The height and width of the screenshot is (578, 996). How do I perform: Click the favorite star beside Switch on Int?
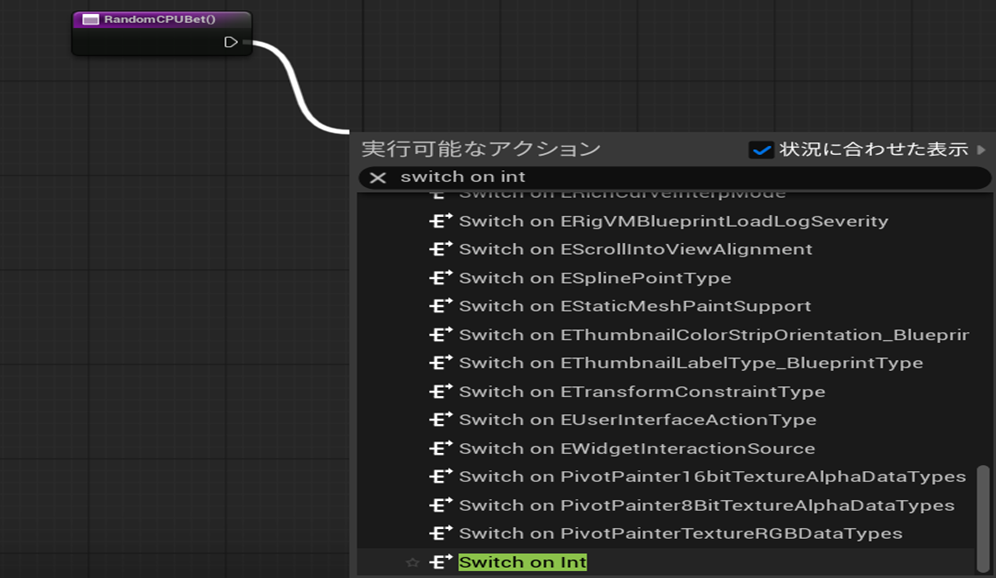click(412, 563)
